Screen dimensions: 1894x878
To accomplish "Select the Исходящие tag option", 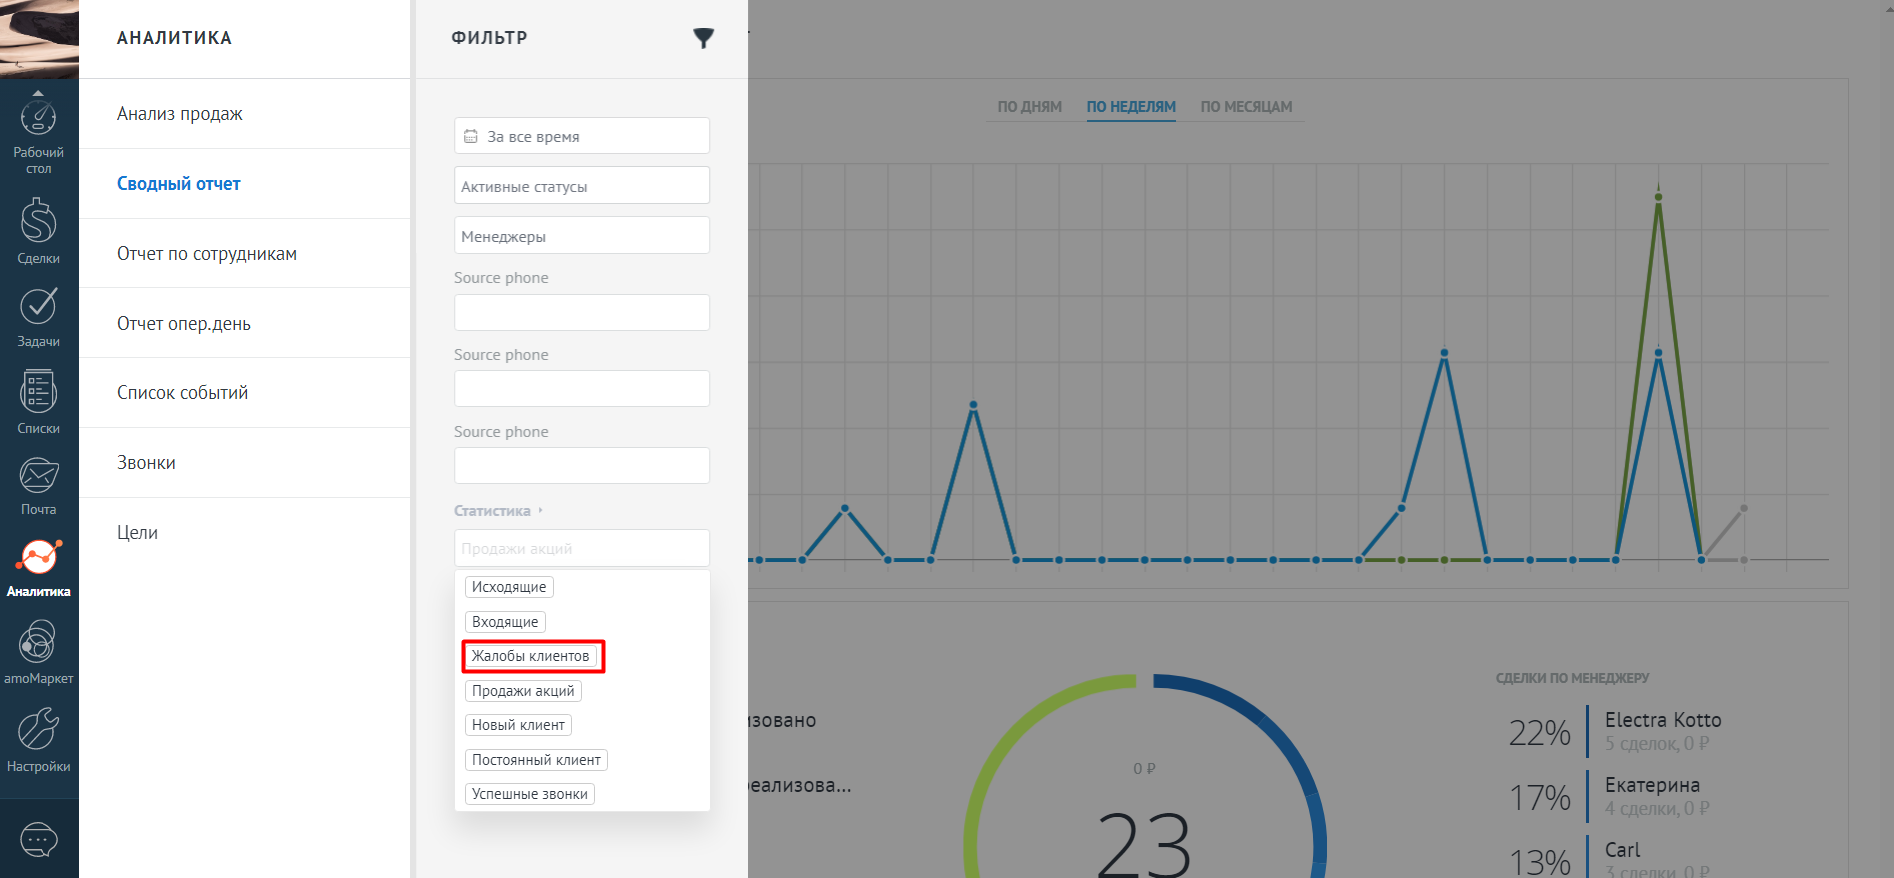I will click(509, 587).
